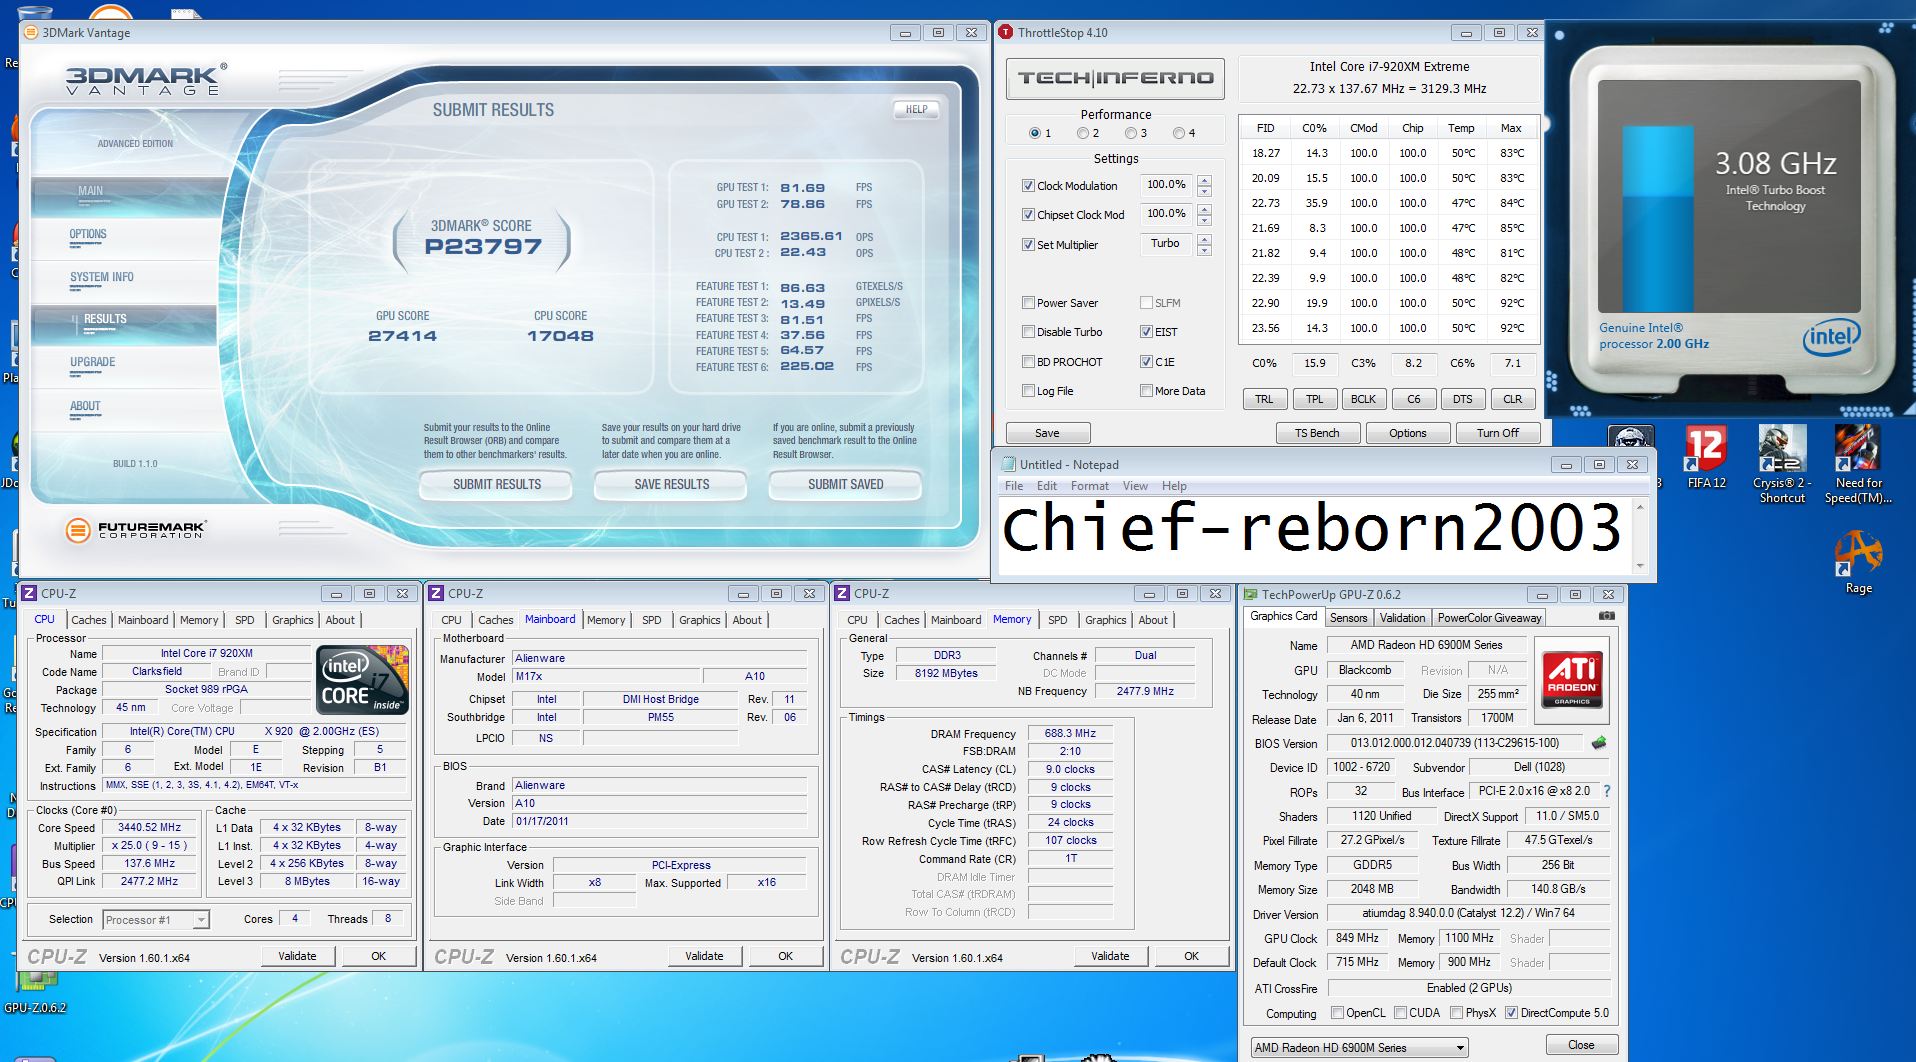Click the GPU-Z title bar icon
The height and width of the screenshot is (1062, 1916).
[1250, 594]
